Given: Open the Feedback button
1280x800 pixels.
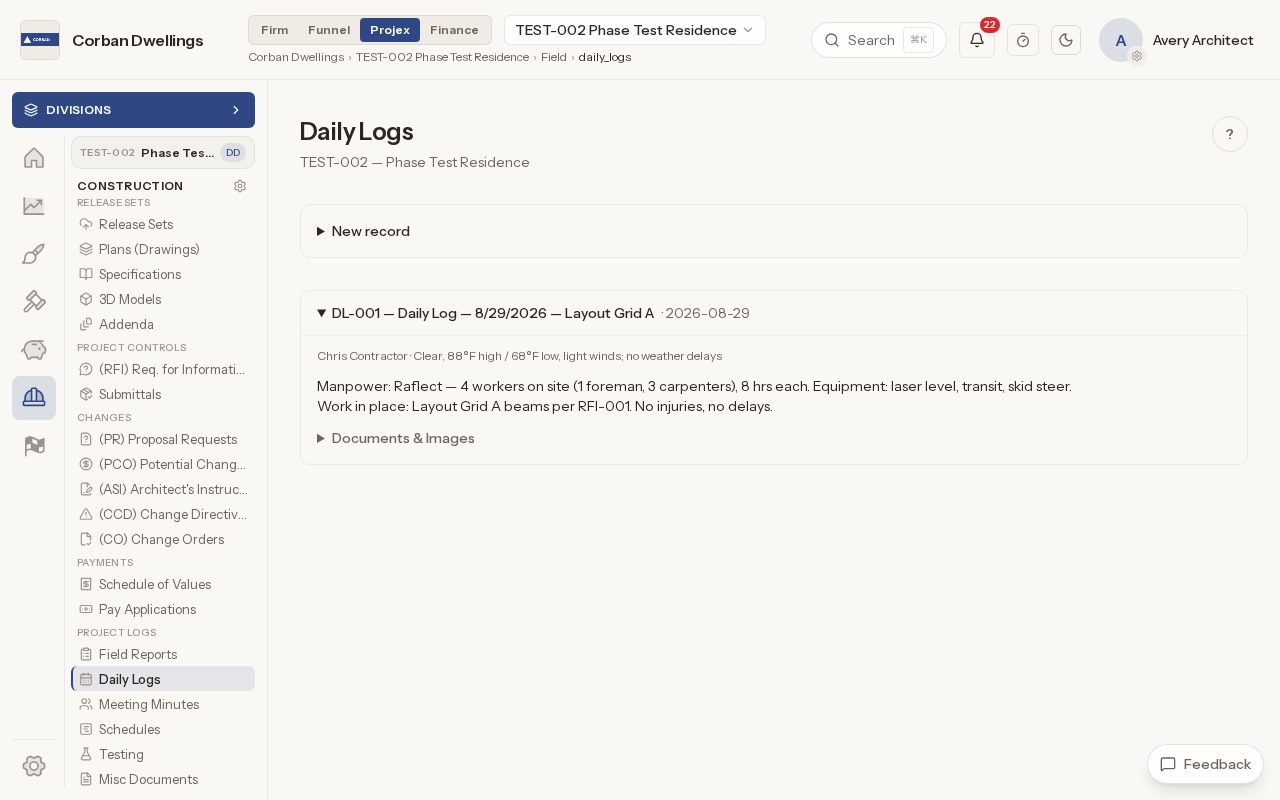Looking at the screenshot, I should (x=1205, y=764).
